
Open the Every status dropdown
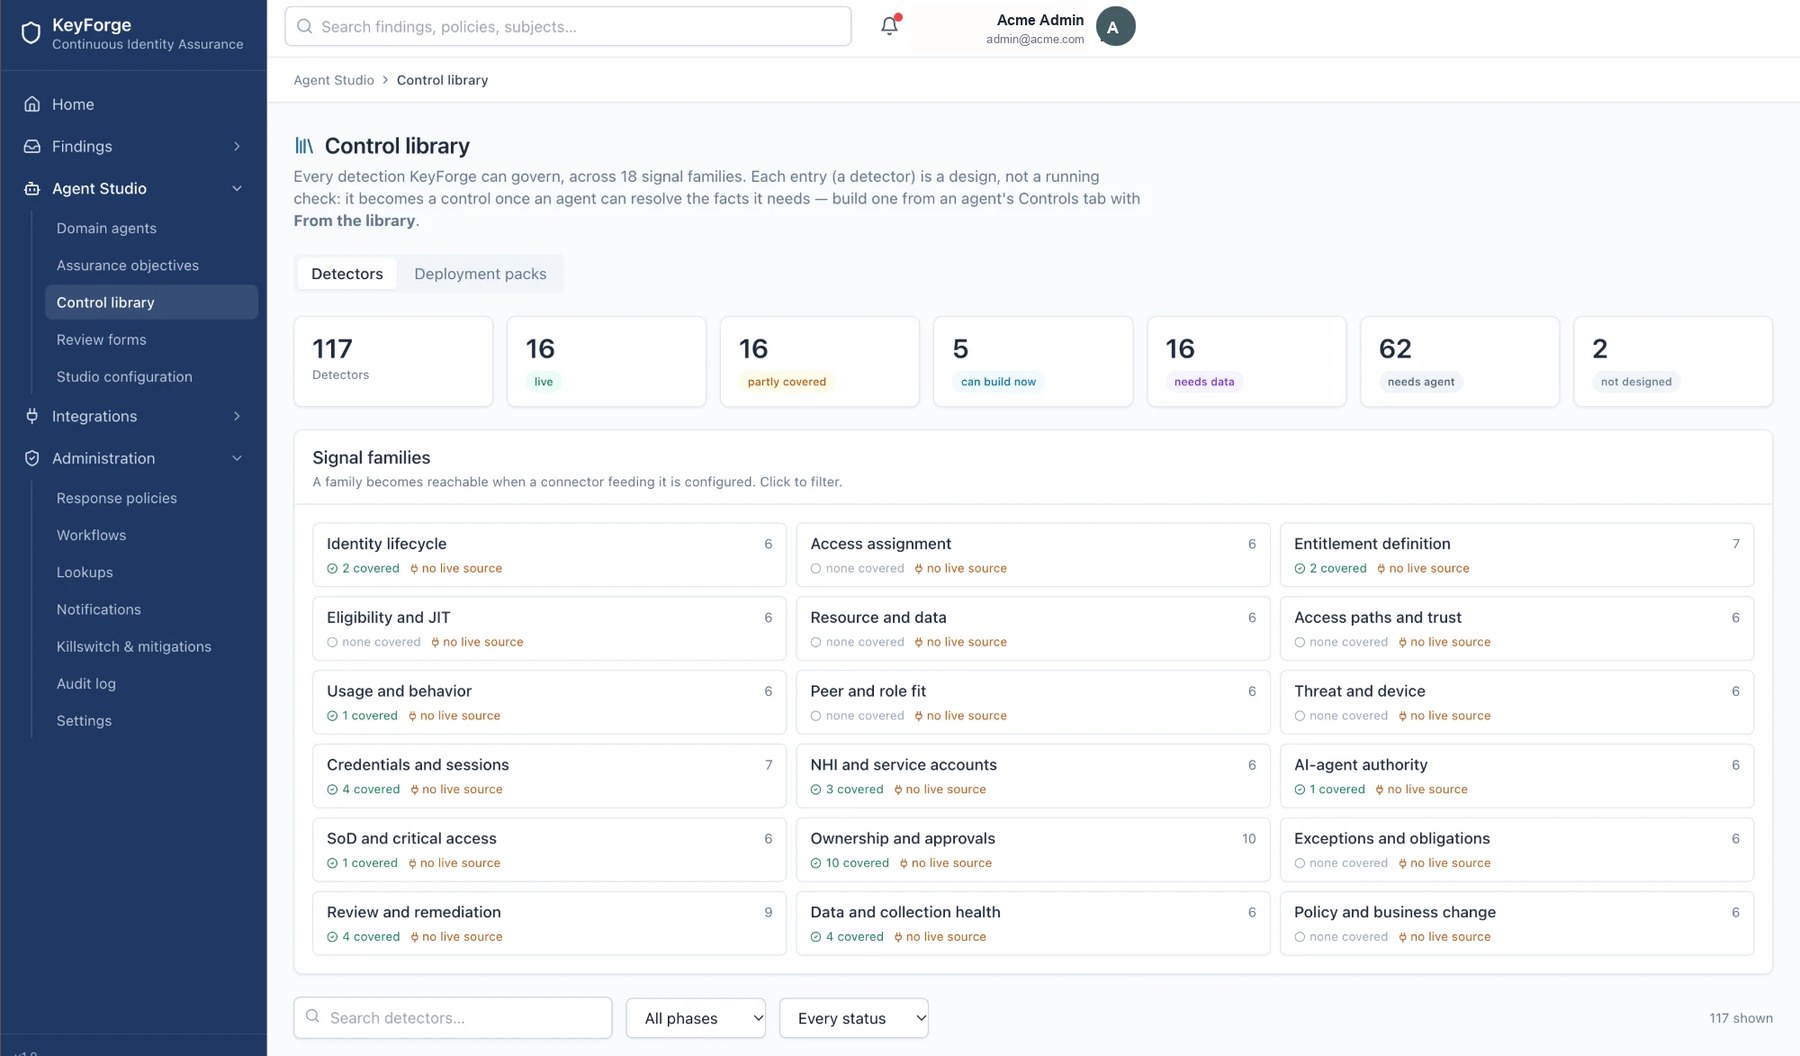point(854,1018)
